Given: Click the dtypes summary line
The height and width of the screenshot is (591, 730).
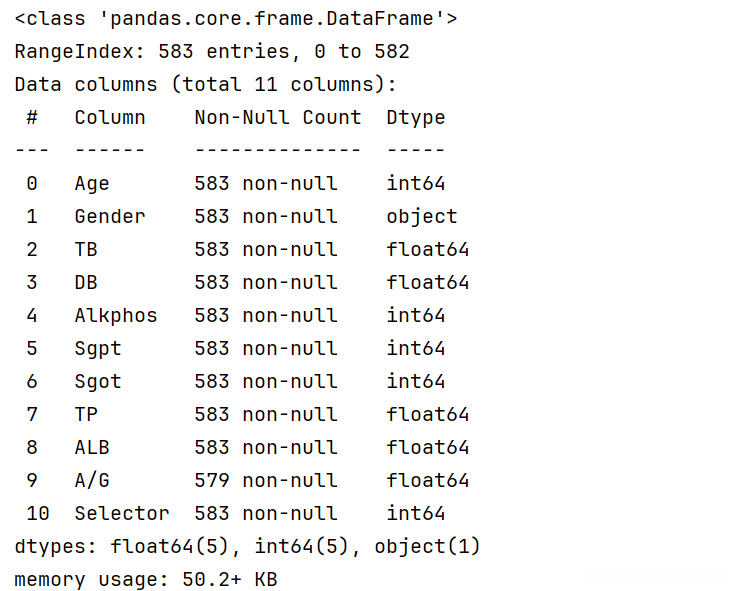Looking at the screenshot, I should point(248,547).
